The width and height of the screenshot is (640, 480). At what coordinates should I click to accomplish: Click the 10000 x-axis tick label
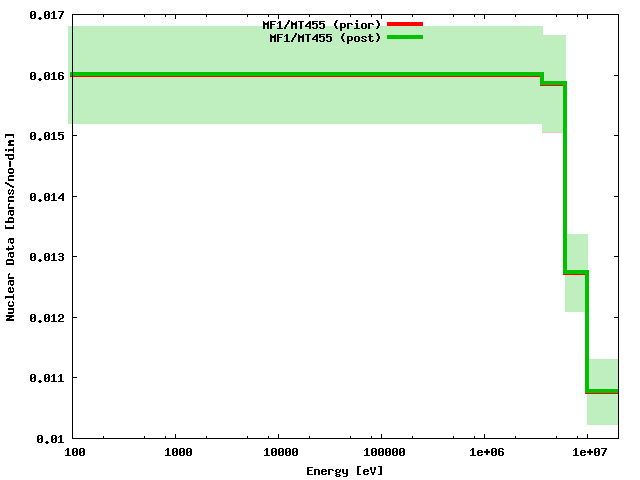tap(278, 453)
